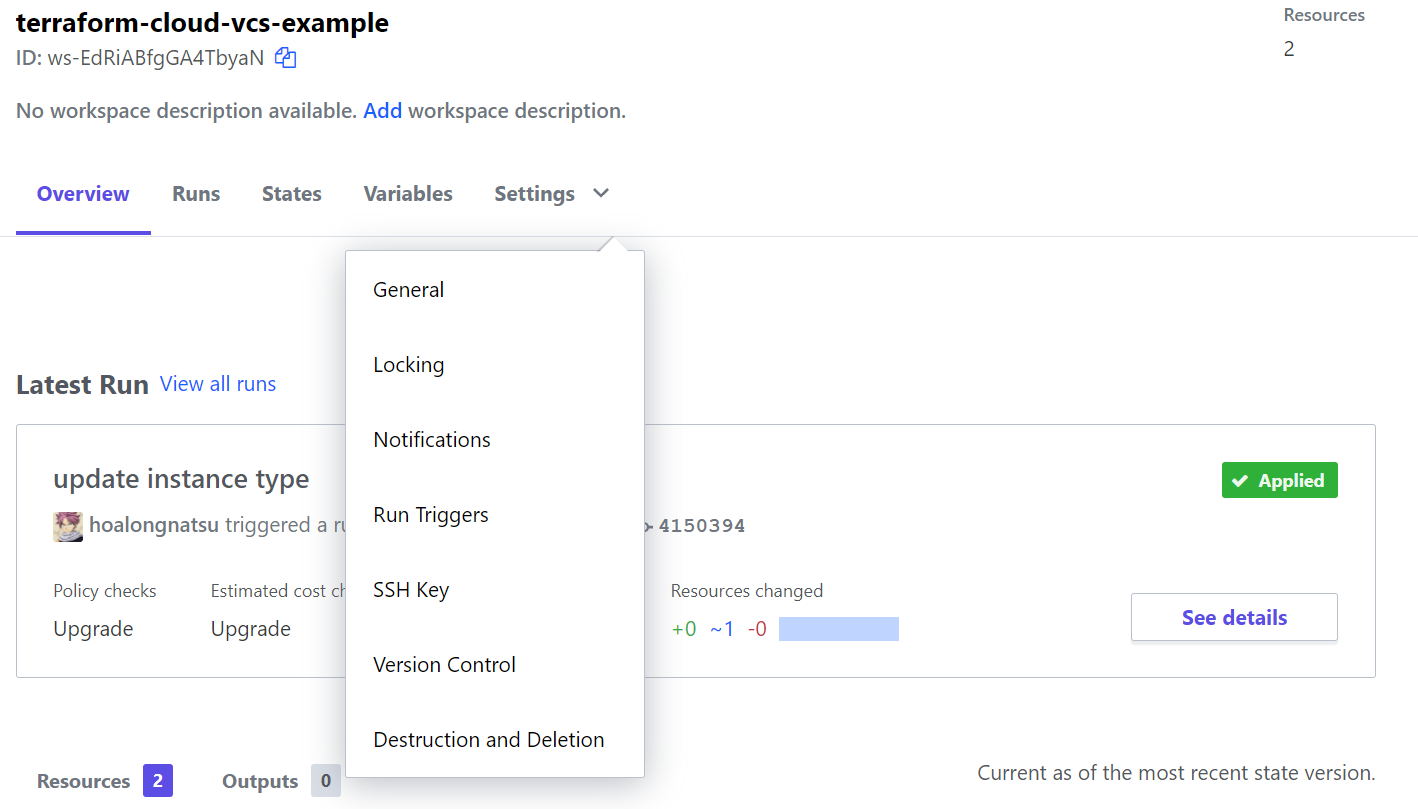Click SSH Key menu item
1418x809 pixels.
[x=411, y=590]
